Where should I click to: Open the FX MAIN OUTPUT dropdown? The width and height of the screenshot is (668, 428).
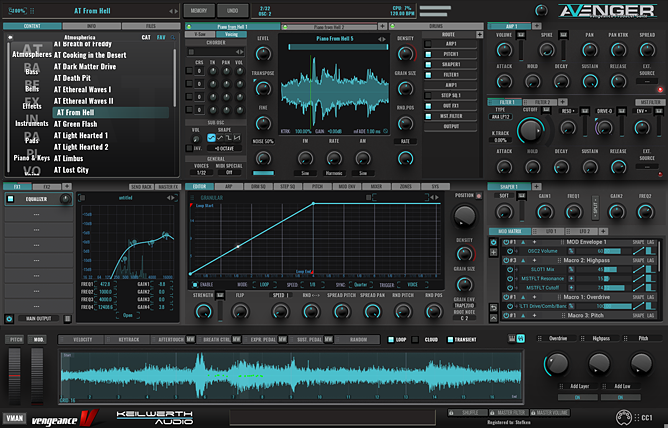point(38,319)
